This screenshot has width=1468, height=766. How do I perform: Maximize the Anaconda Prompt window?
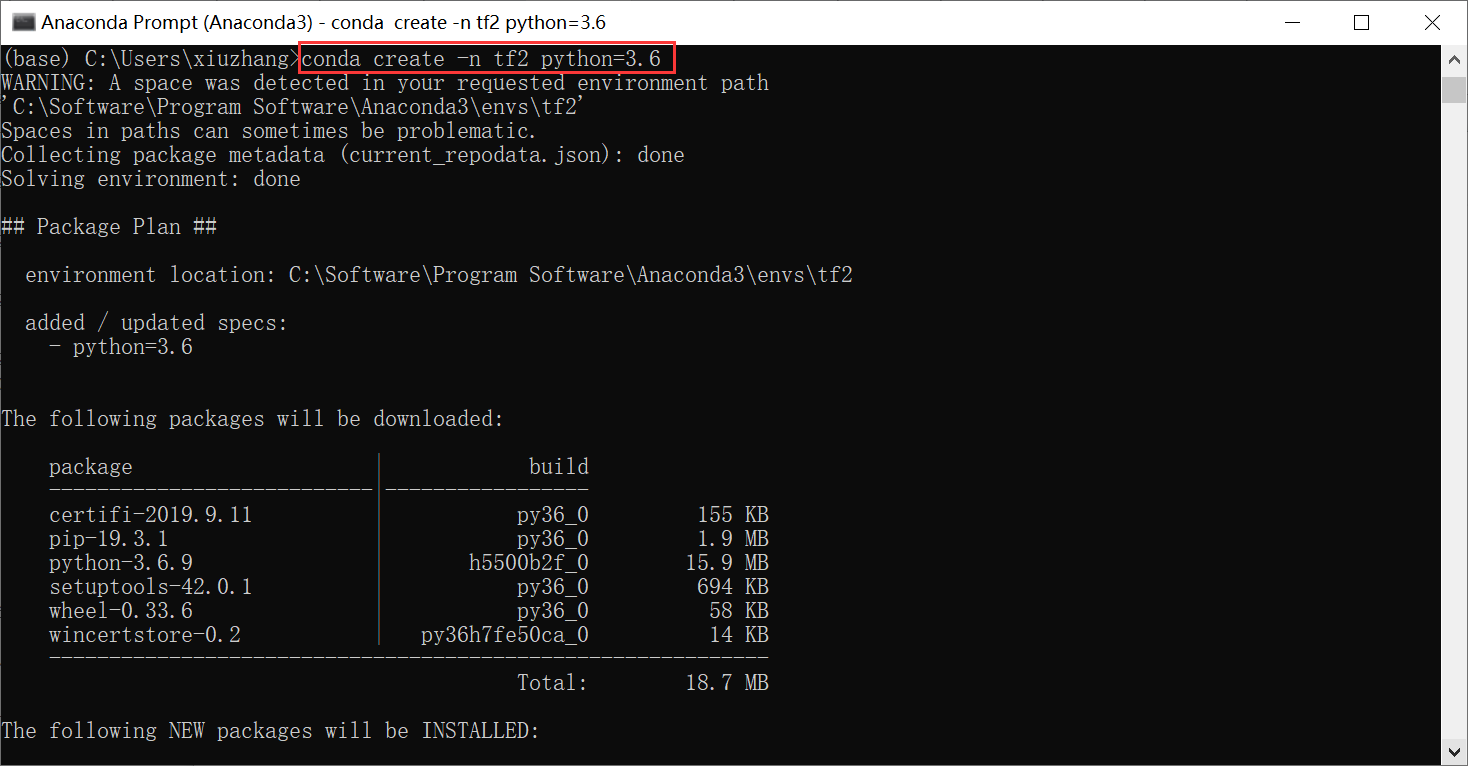[1361, 22]
